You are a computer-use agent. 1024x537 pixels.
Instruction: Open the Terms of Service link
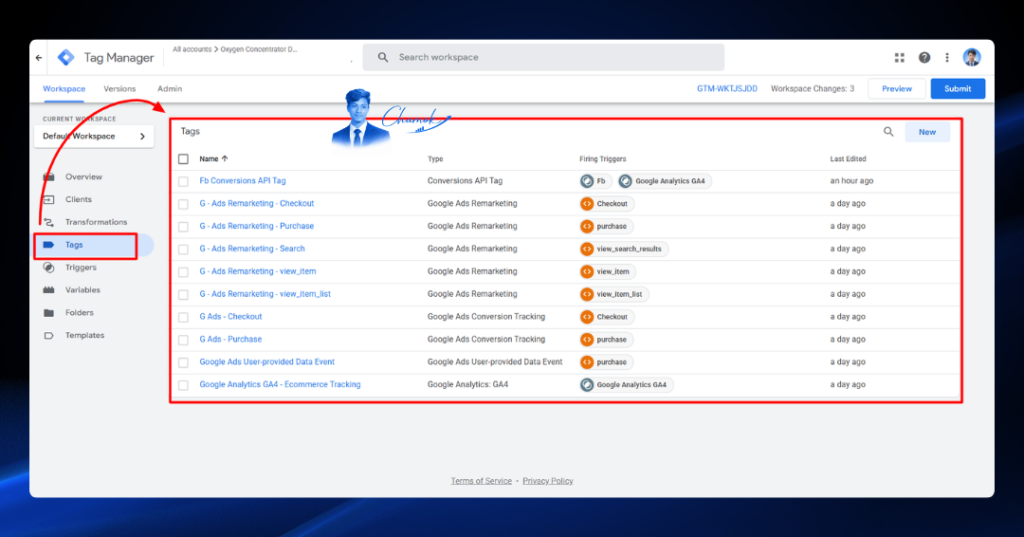pos(481,481)
